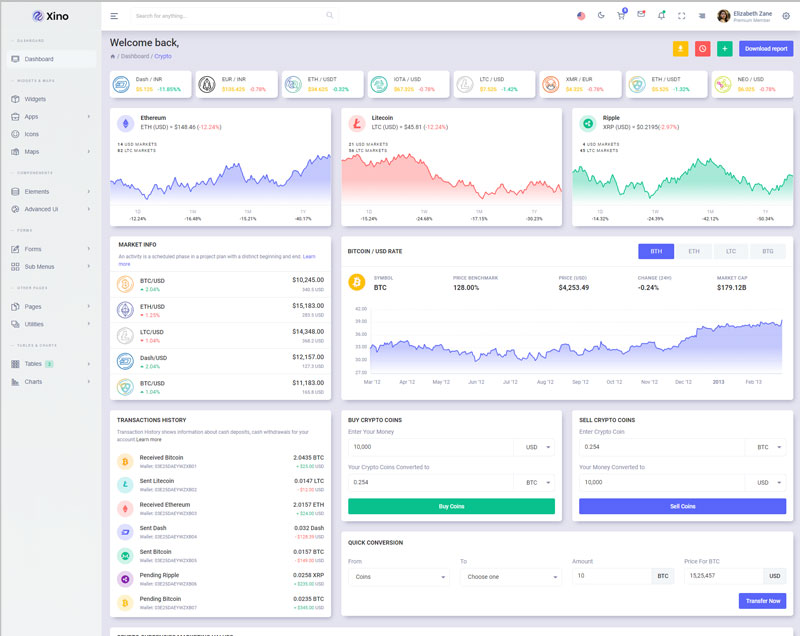Click the green plus icon button

[724, 48]
